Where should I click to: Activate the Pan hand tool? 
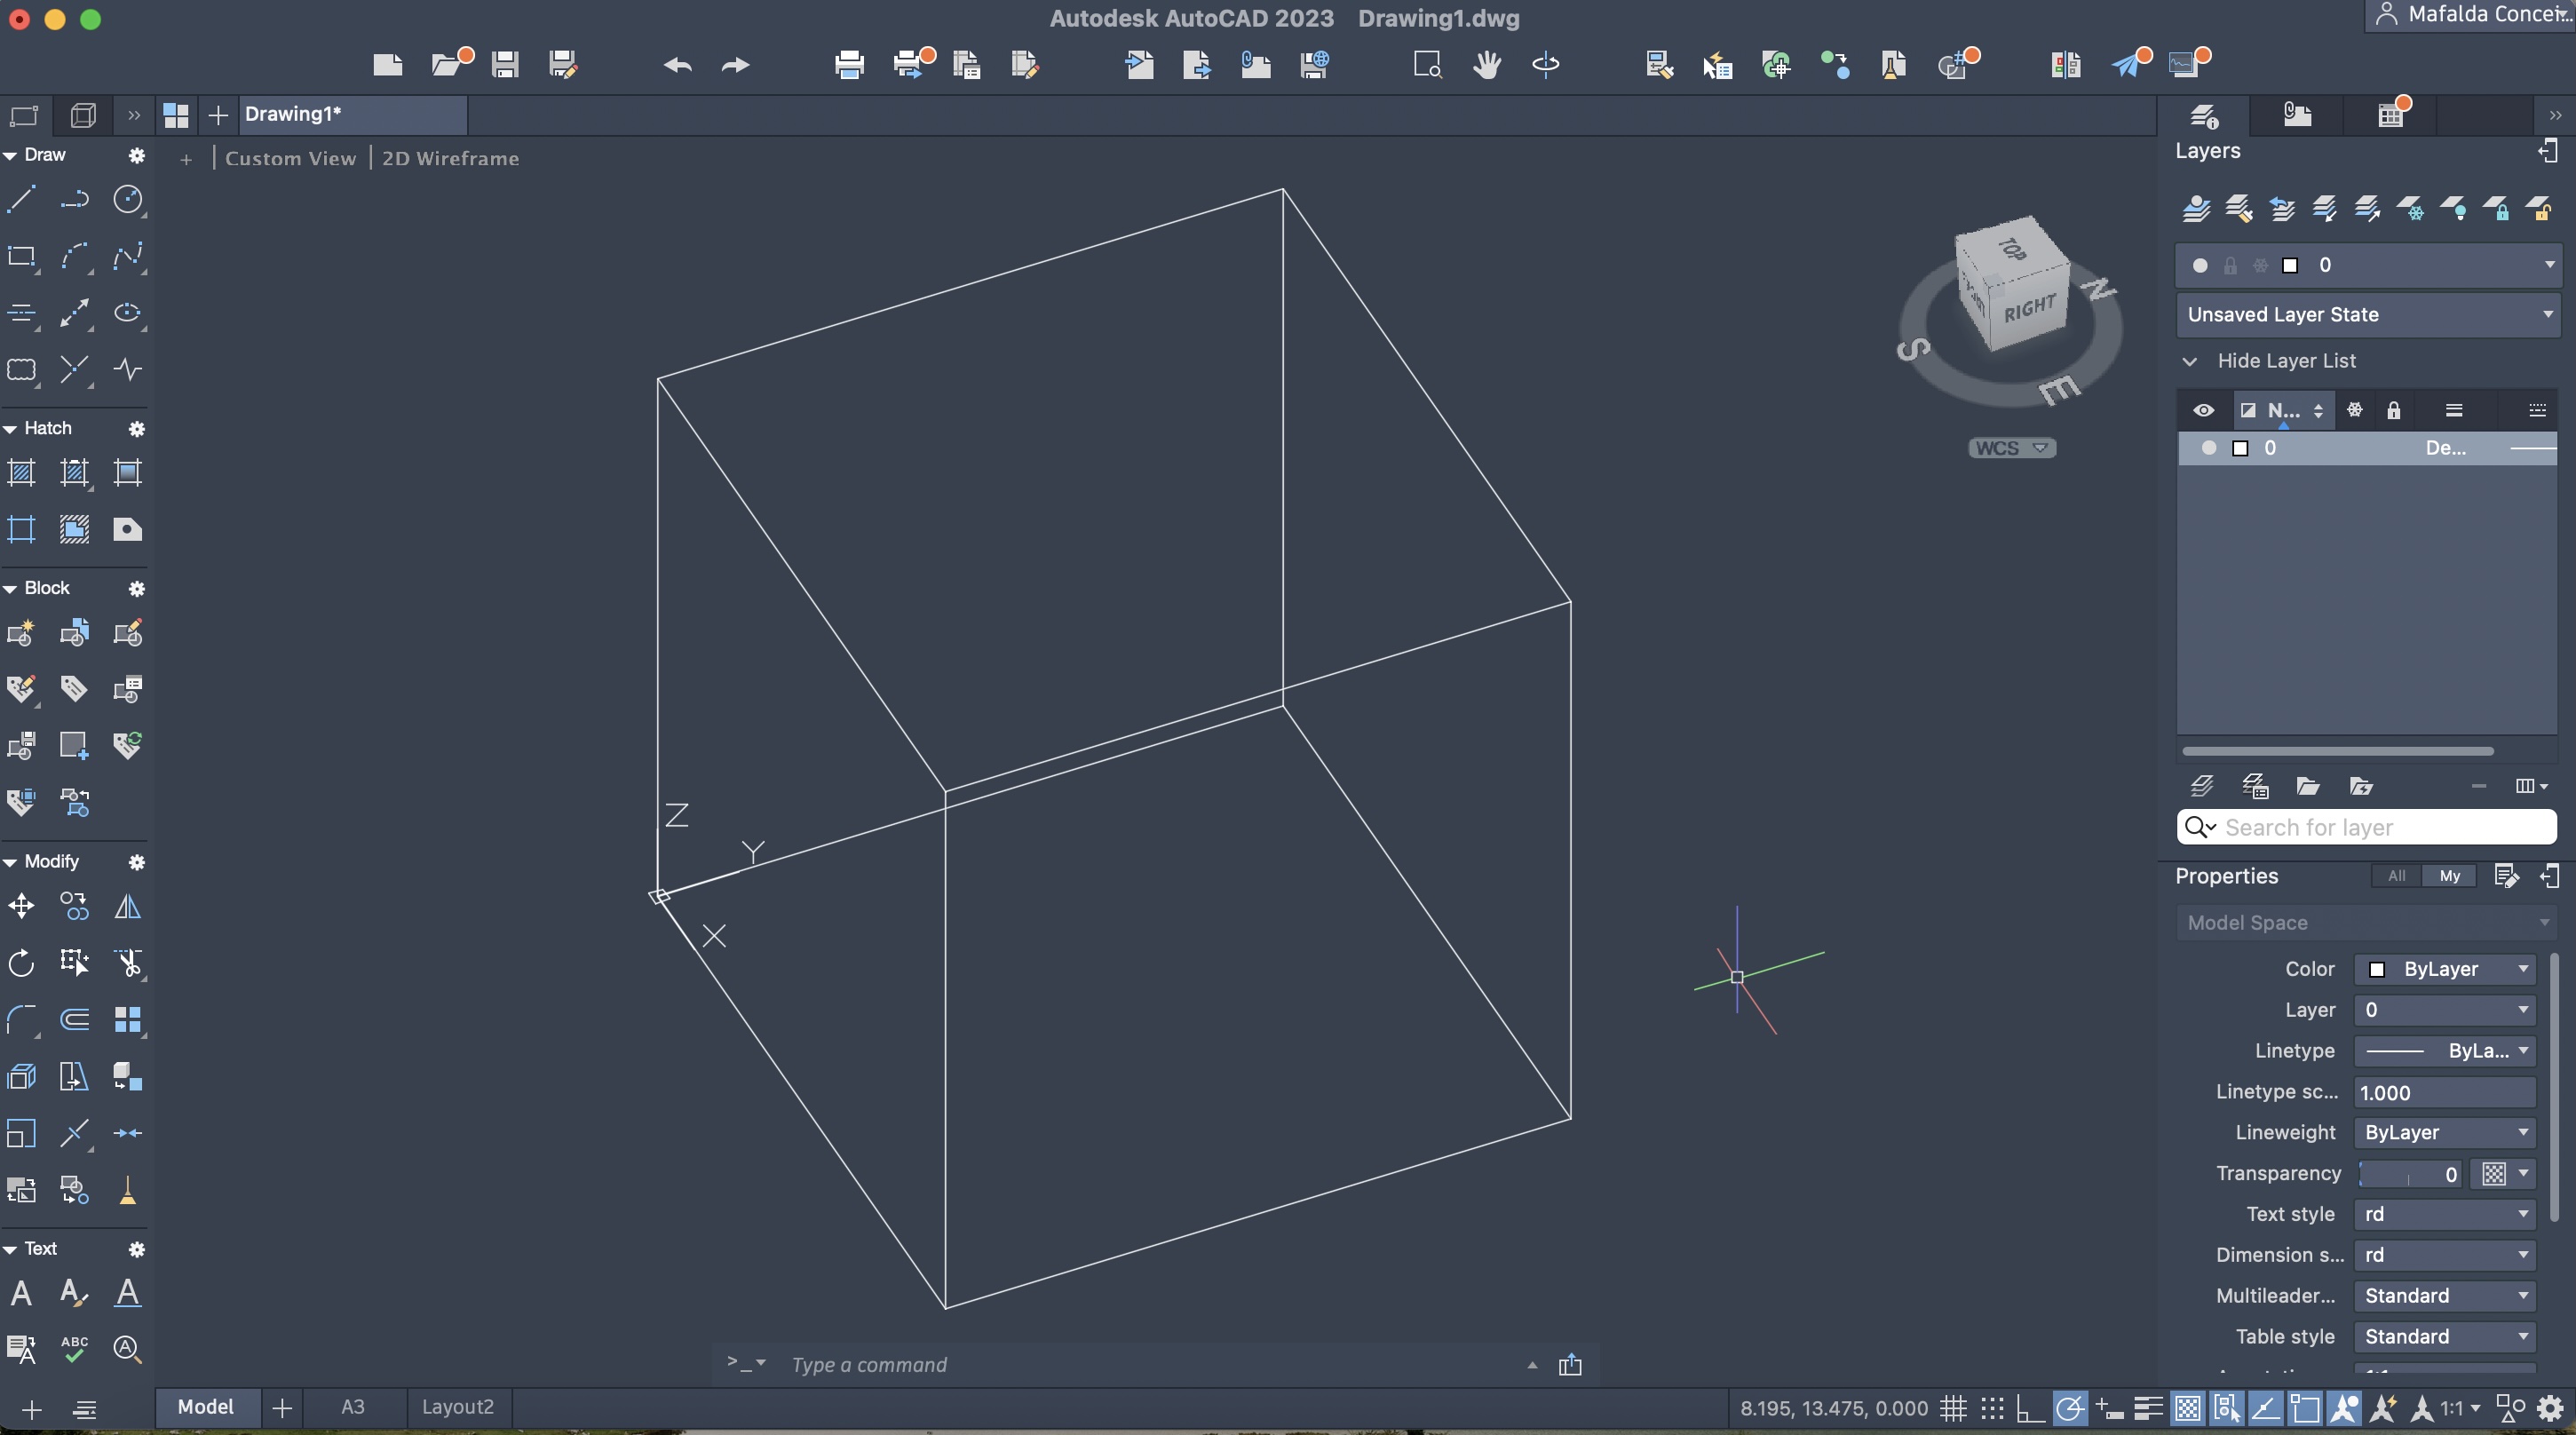pyautogui.click(x=1486, y=65)
